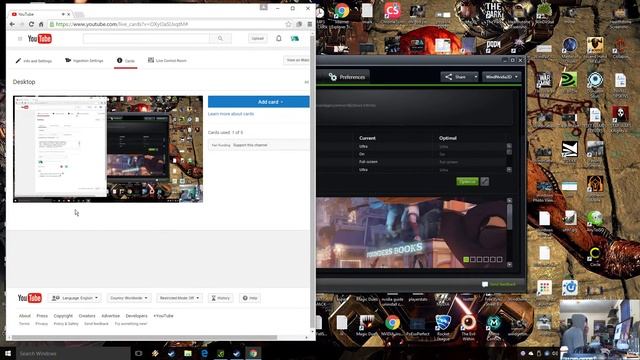Select the Support this channel card row

pos(259,145)
